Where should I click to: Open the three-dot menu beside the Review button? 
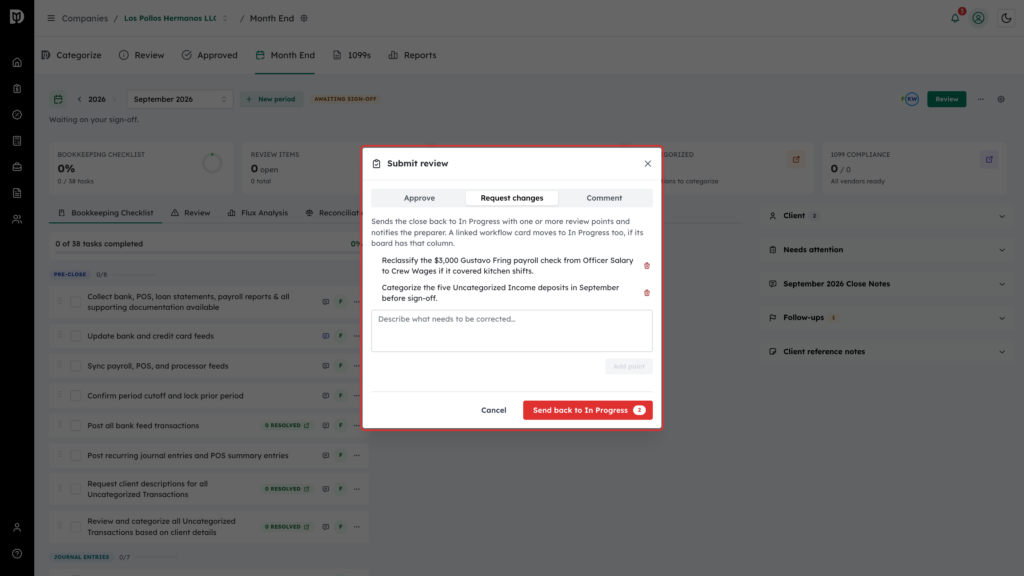980,99
